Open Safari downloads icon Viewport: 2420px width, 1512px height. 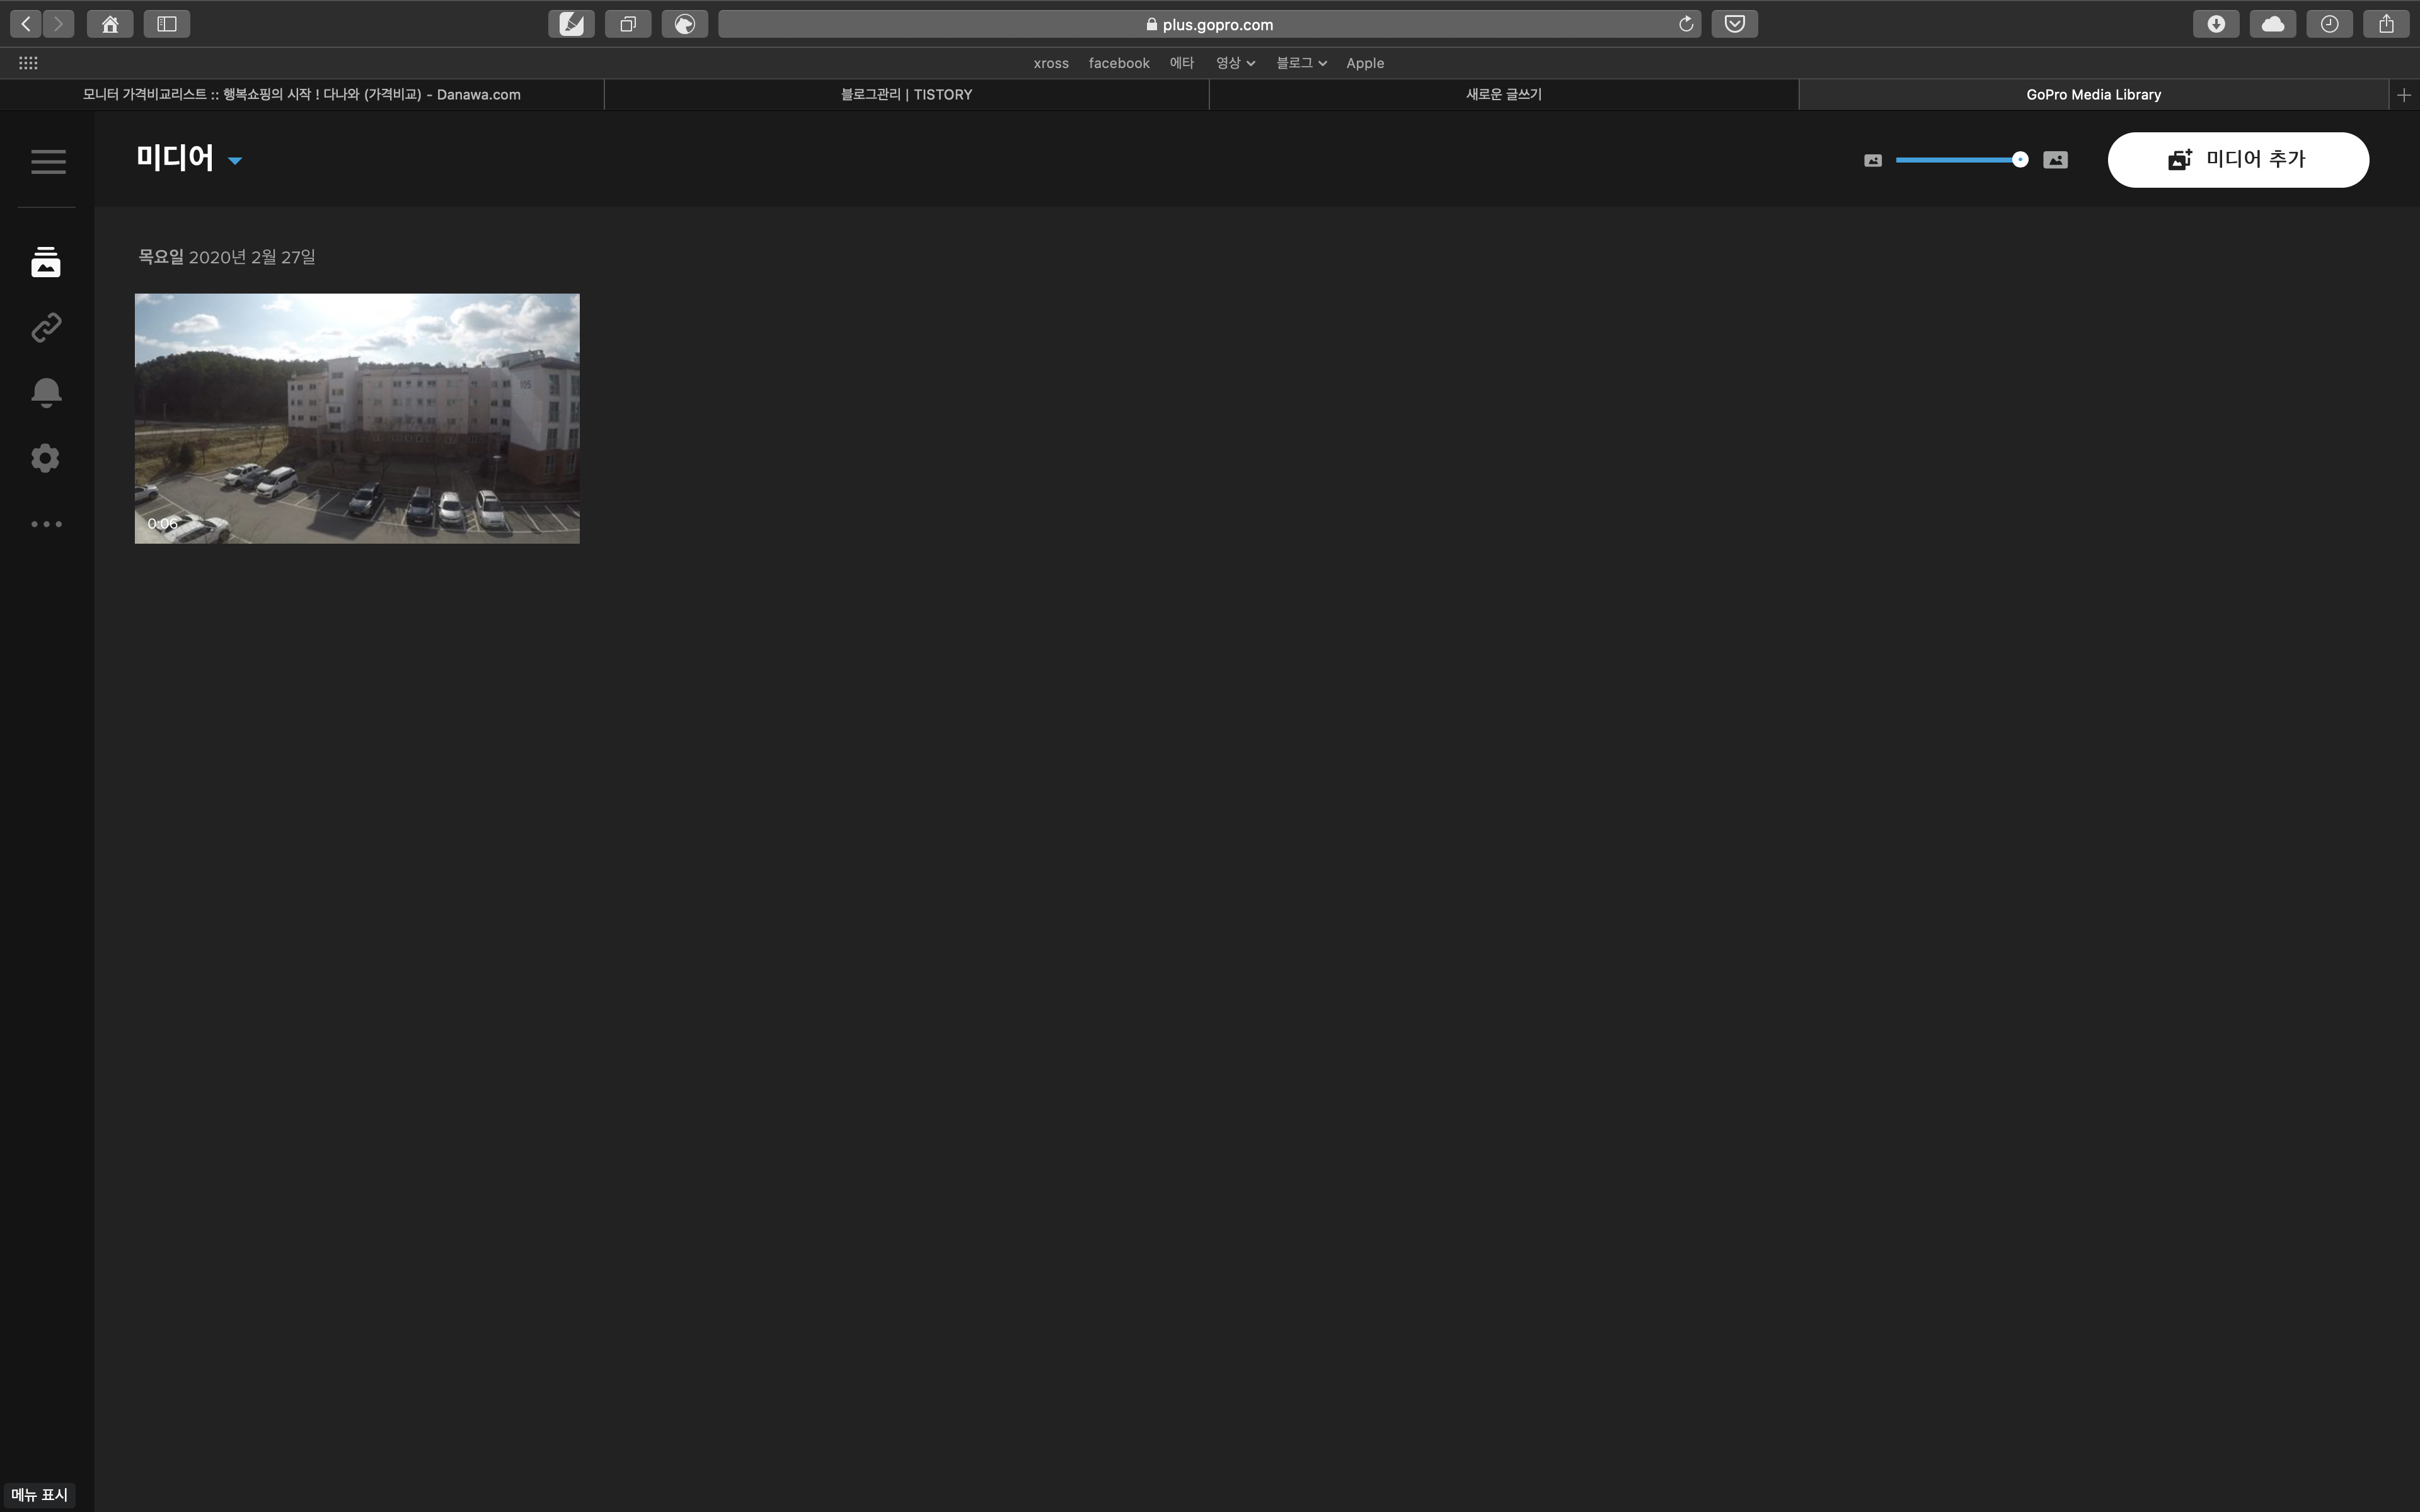[x=2216, y=24]
